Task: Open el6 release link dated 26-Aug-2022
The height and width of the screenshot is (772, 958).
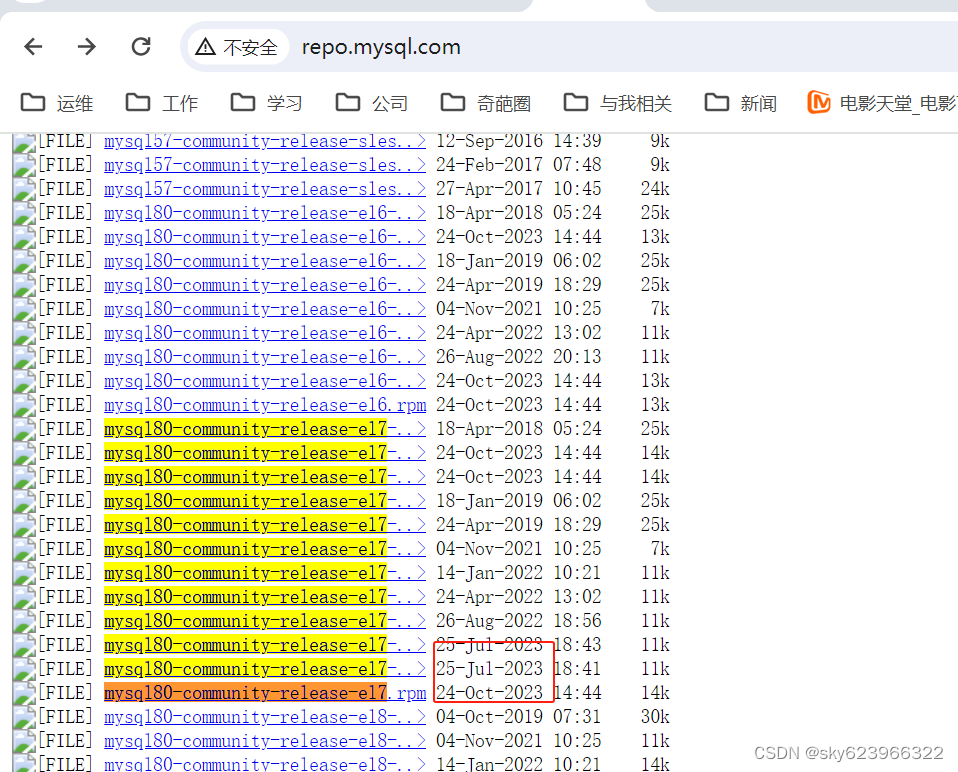Action: 265,357
